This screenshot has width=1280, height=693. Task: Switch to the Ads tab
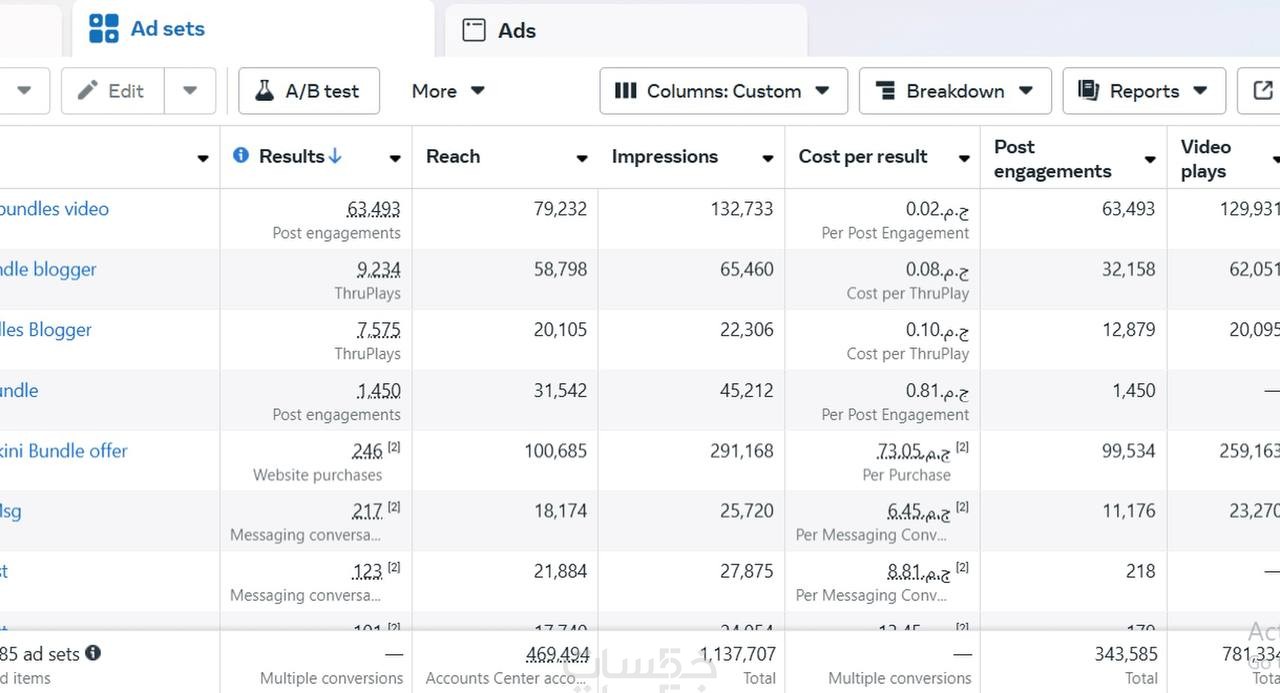click(516, 30)
